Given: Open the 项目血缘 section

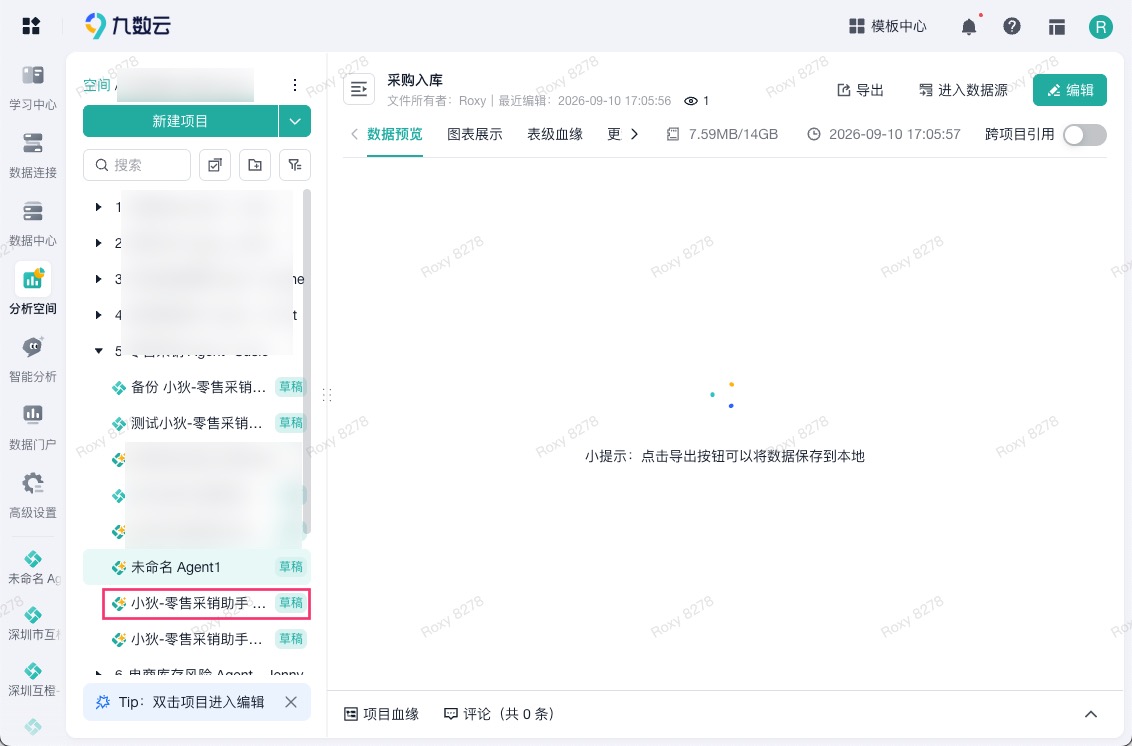Looking at the screenshot, I should coord(381,714).
